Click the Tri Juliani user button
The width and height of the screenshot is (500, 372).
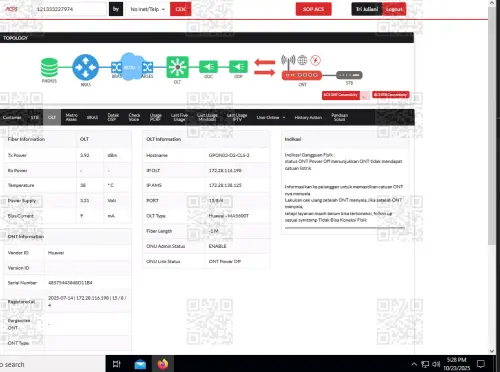coord(367,9)
